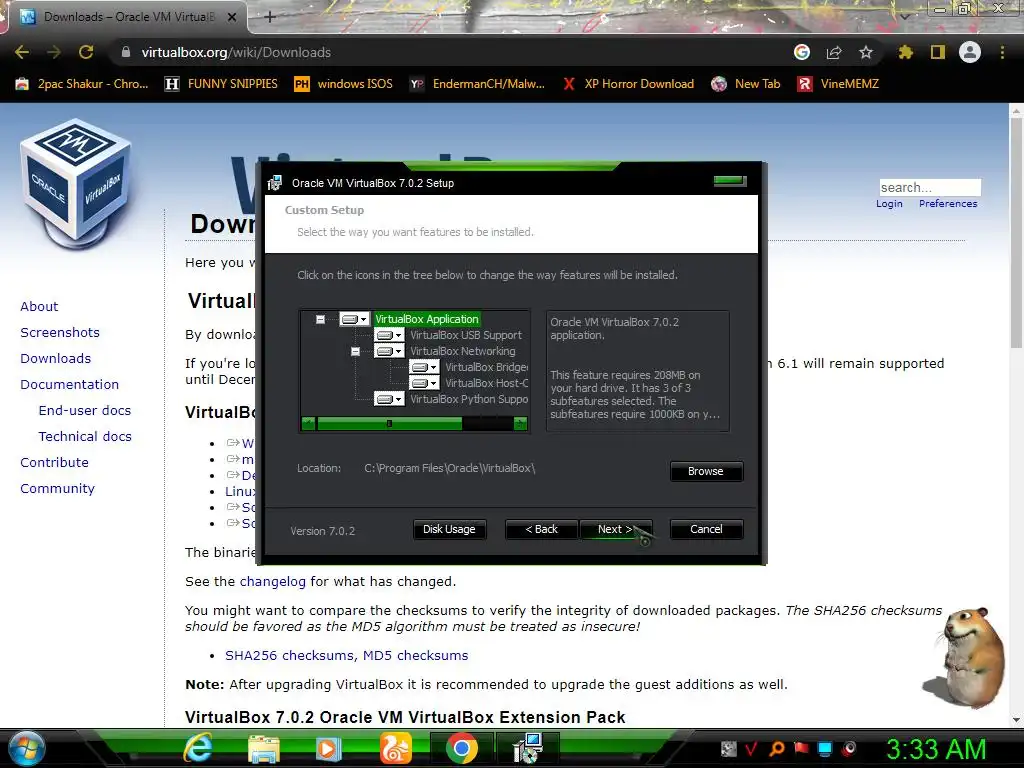This screenshot has height=768, width=1024.
Task: Proceed with Next > button
Action: pos(615,530)
